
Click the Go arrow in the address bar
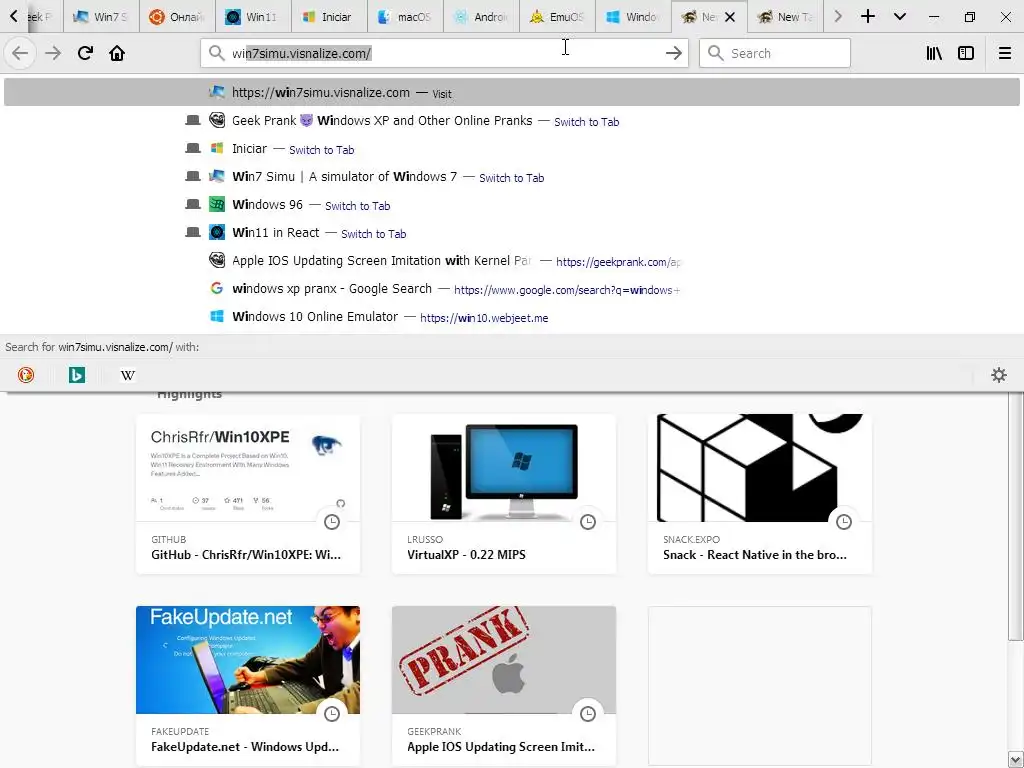[673, 53]
